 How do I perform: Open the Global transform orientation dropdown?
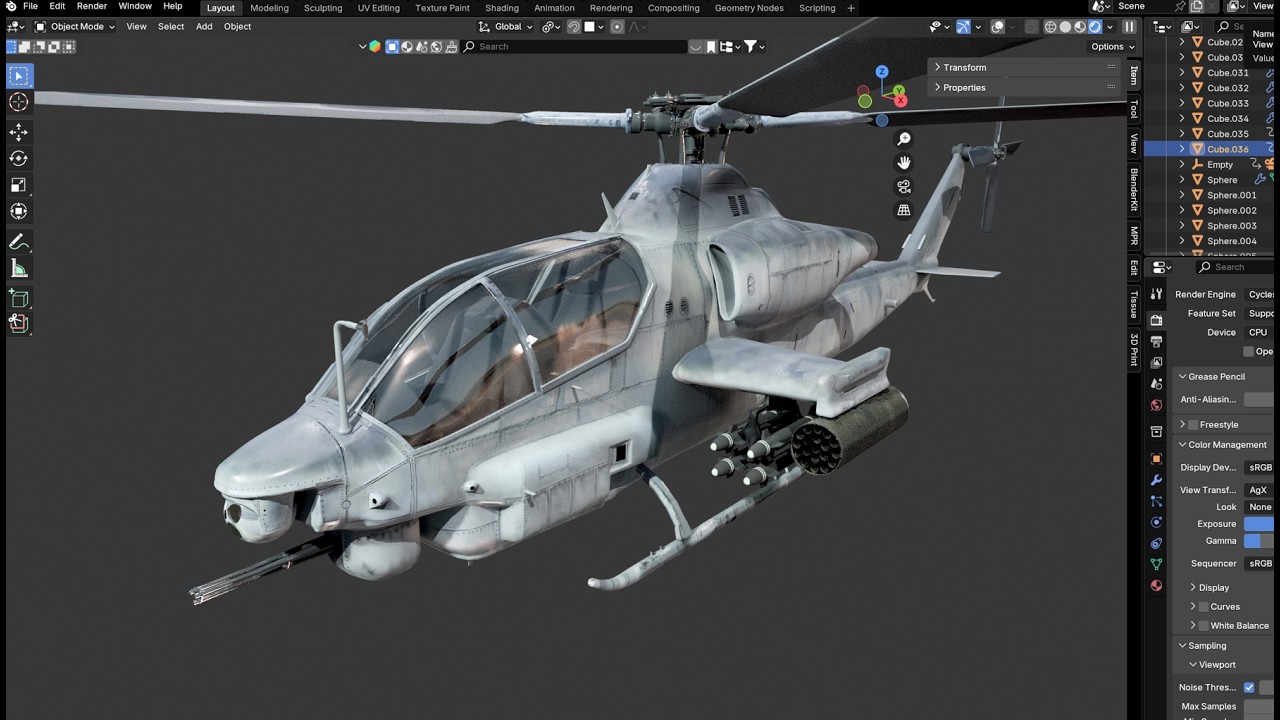point(504,27)
